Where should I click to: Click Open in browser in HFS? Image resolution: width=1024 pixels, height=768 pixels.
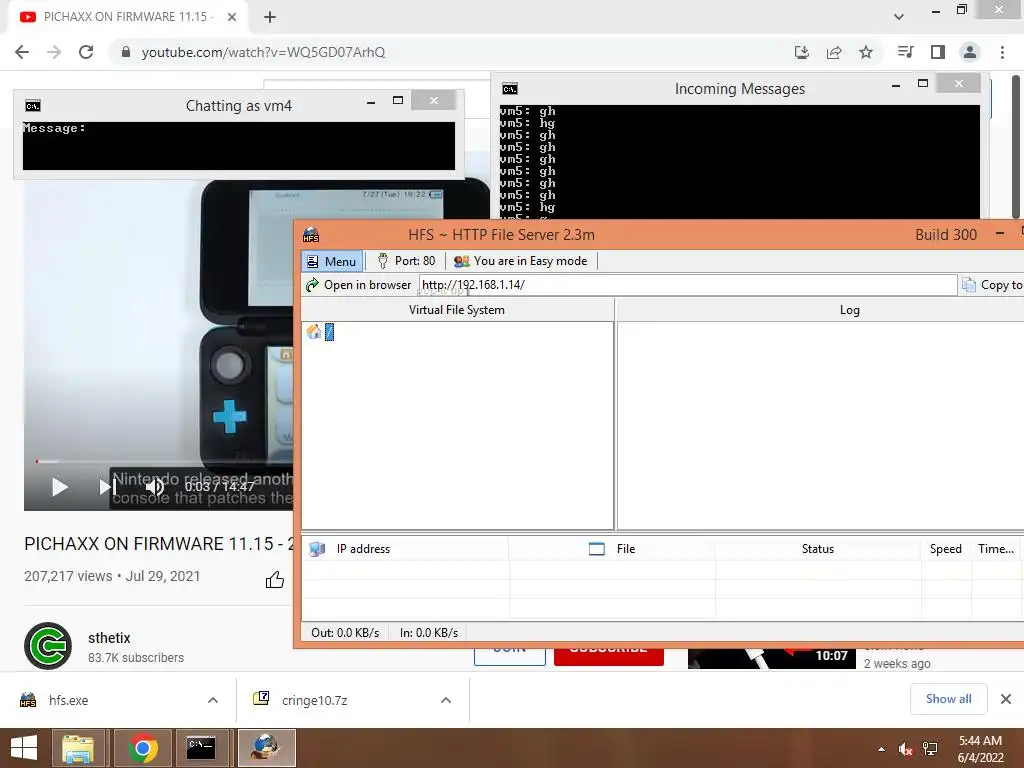[x=359, y=285]
